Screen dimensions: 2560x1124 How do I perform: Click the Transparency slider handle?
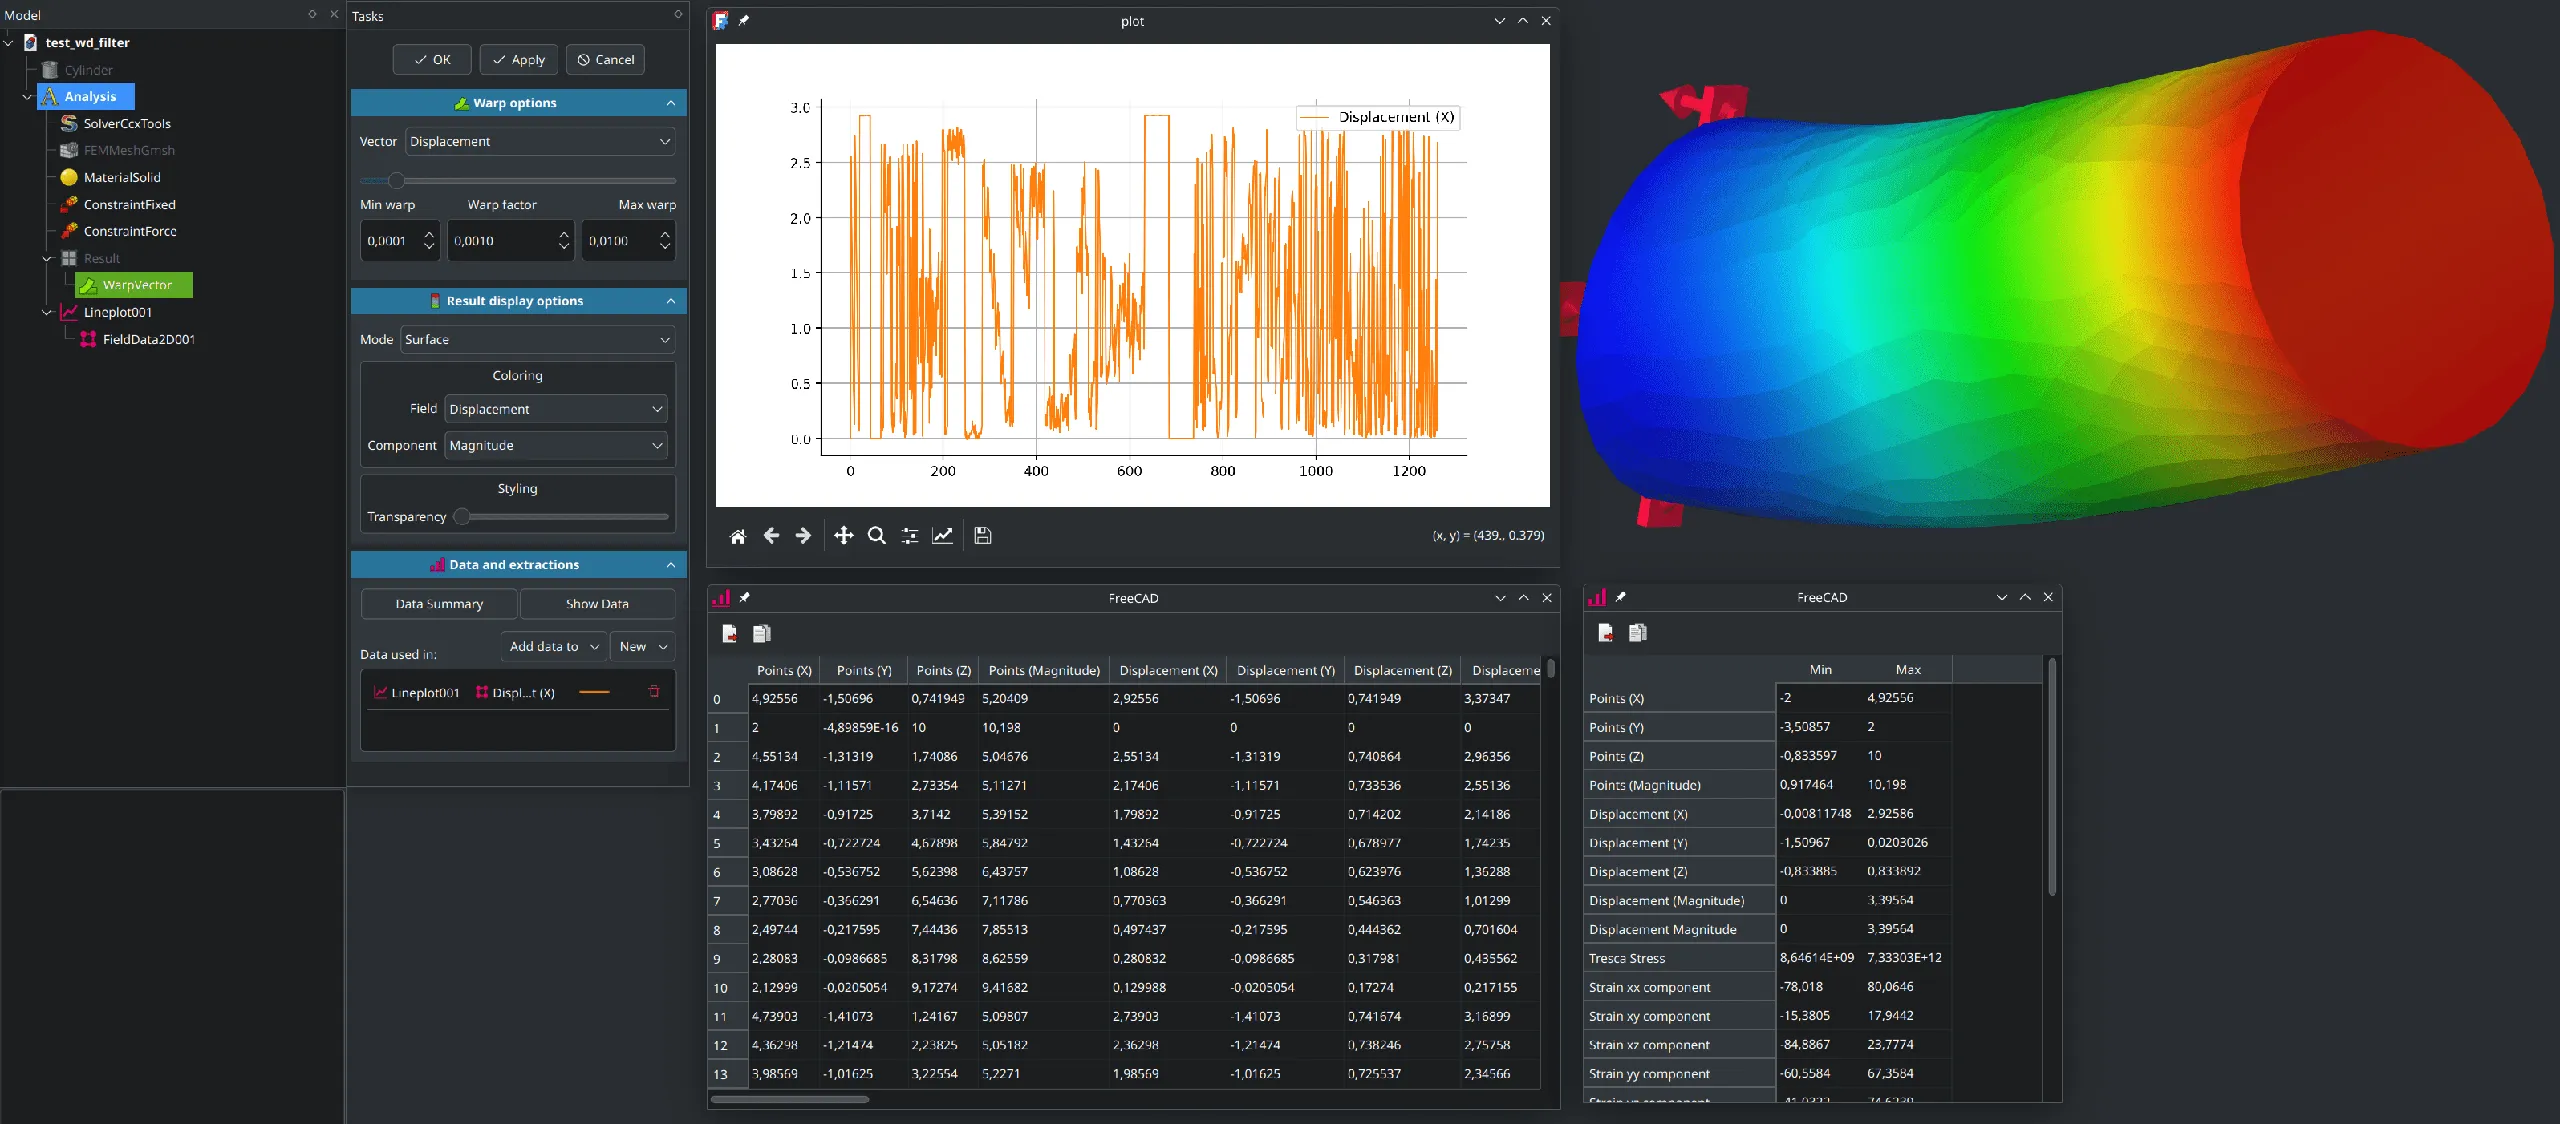[x=461, y=517]
